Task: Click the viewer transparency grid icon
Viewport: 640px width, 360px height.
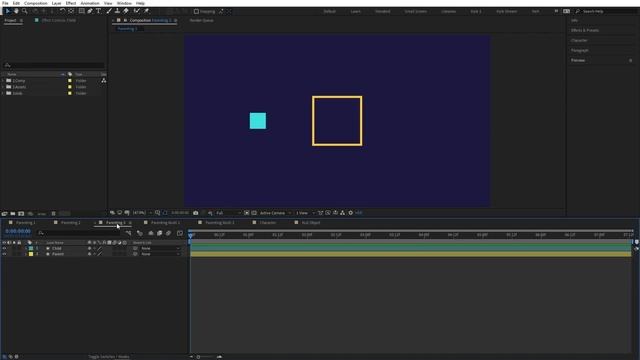Action: (x=254, y=213)
